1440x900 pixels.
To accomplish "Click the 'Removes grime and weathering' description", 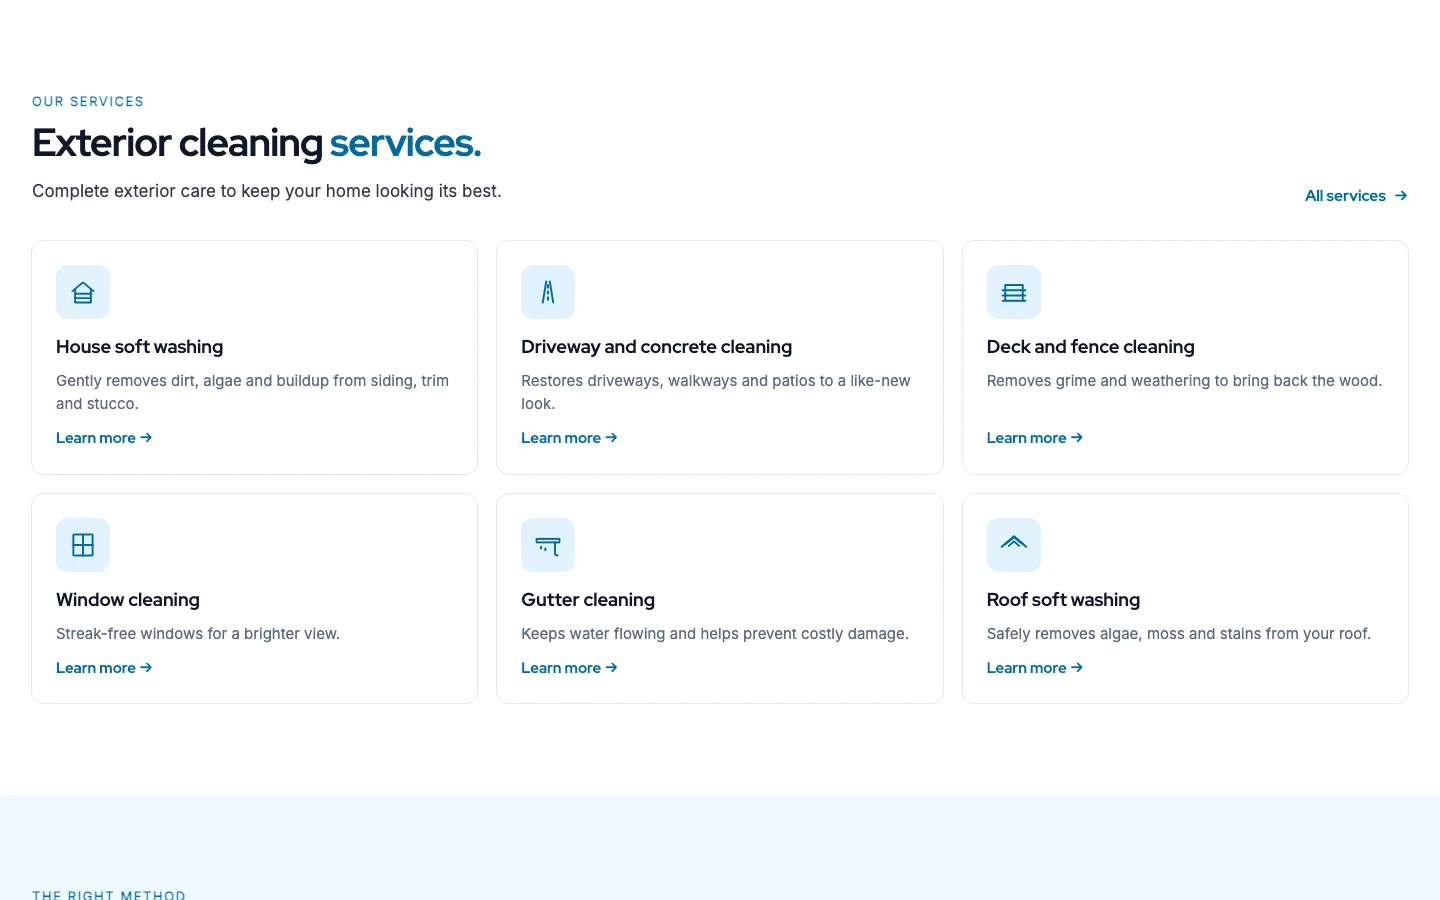I will pos(1185,381).
